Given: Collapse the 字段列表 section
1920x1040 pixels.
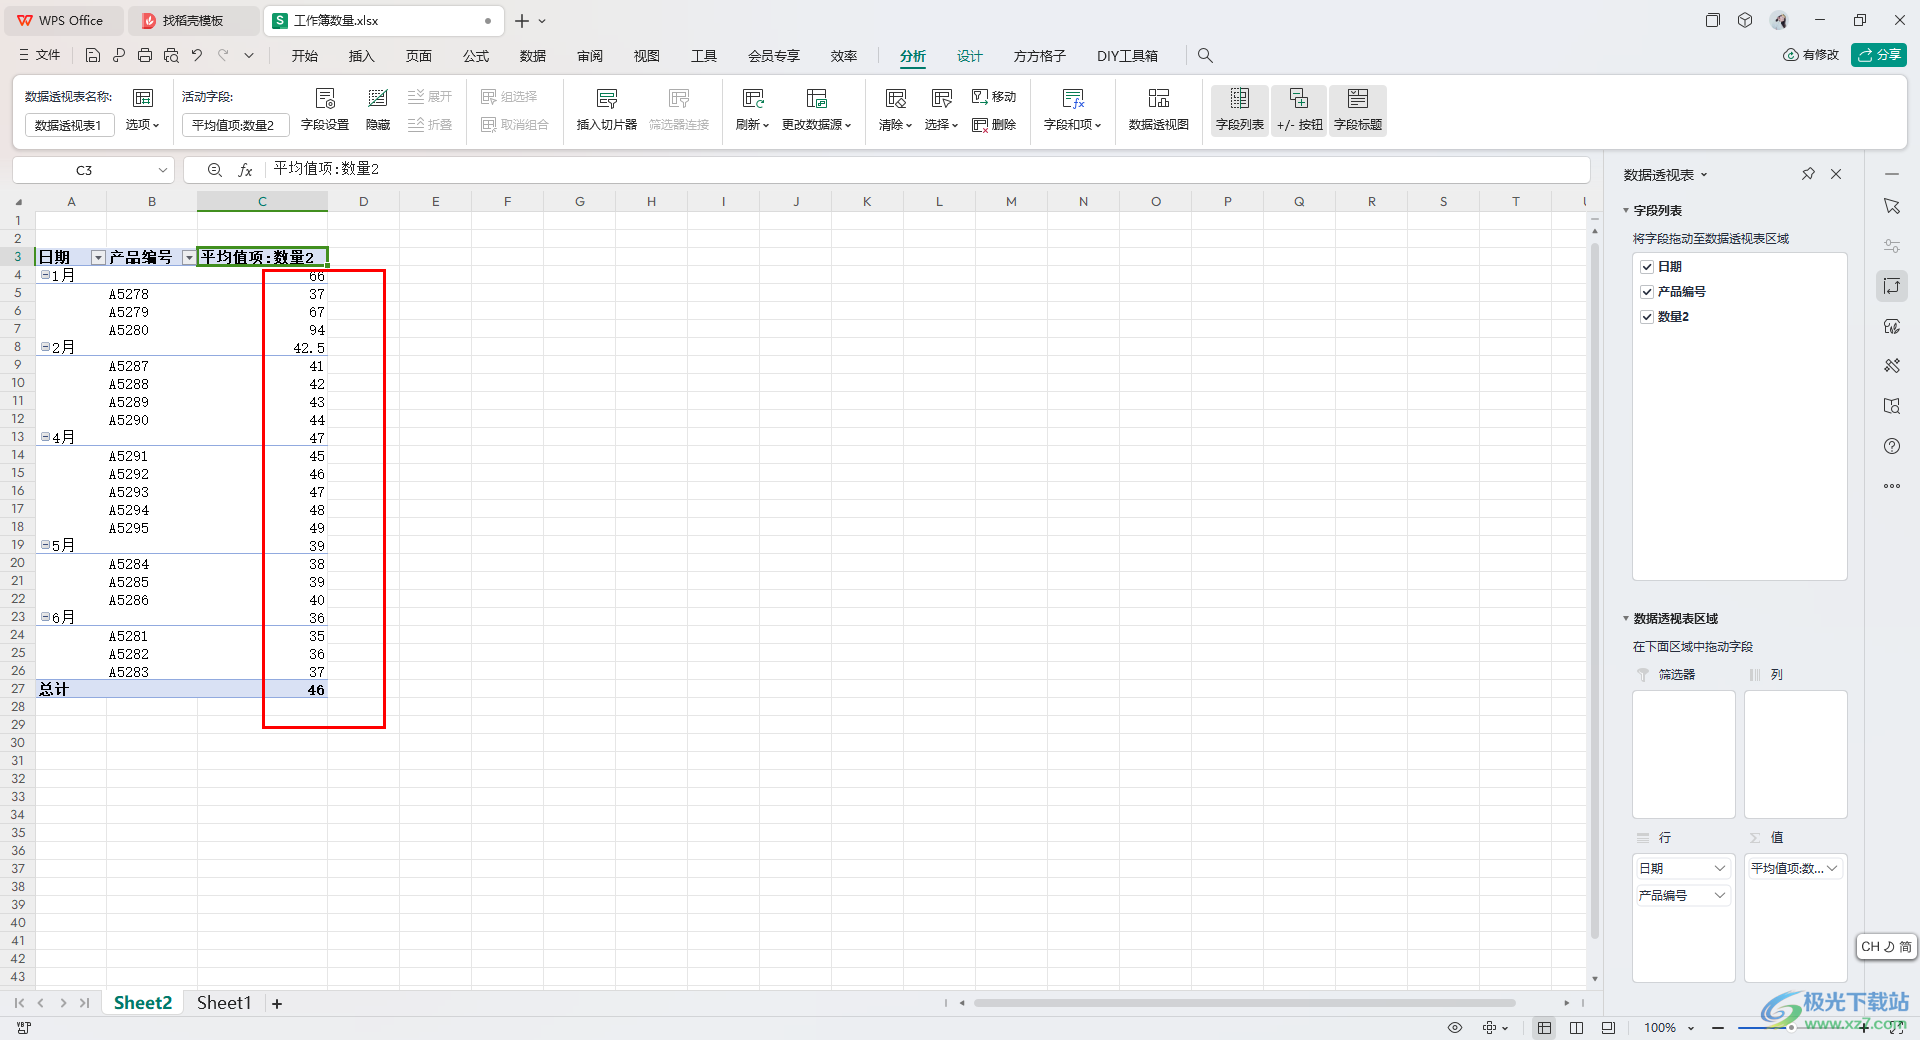Looking at the screenshot, I should click(x=1626, y=211).
